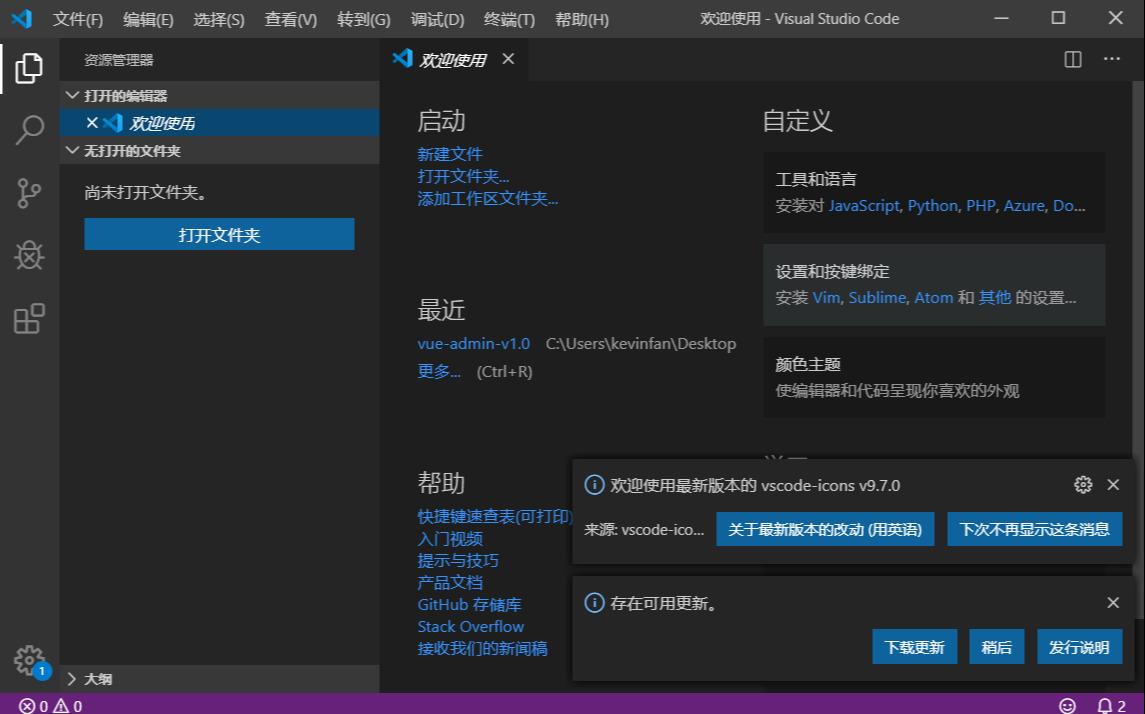
Task: Click the 打开文件夹 button
Action: click(x=219, y=234)
